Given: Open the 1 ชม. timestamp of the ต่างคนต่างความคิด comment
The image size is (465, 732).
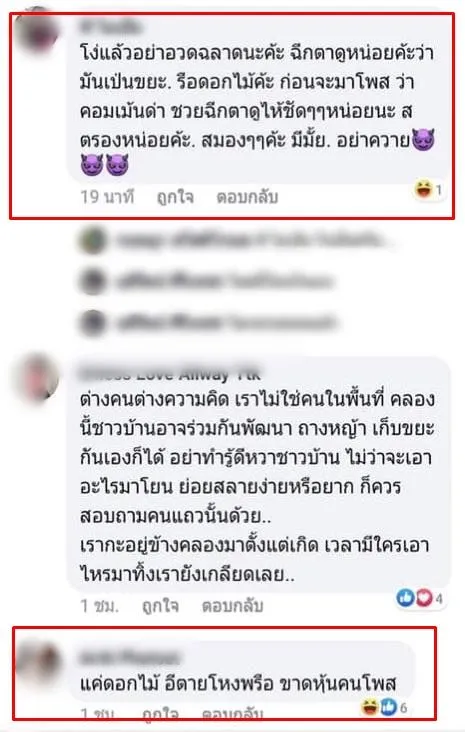Looking at the screenshot, I should [99, 606].
